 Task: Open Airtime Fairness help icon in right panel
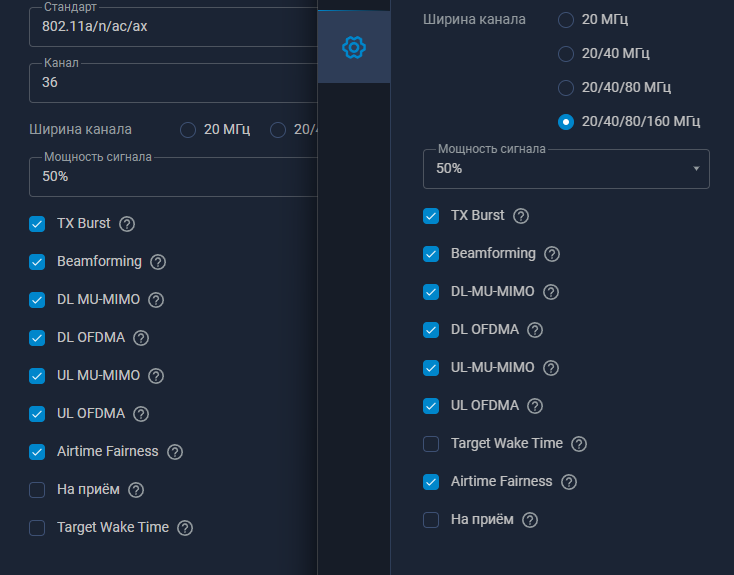pos(569,482)
